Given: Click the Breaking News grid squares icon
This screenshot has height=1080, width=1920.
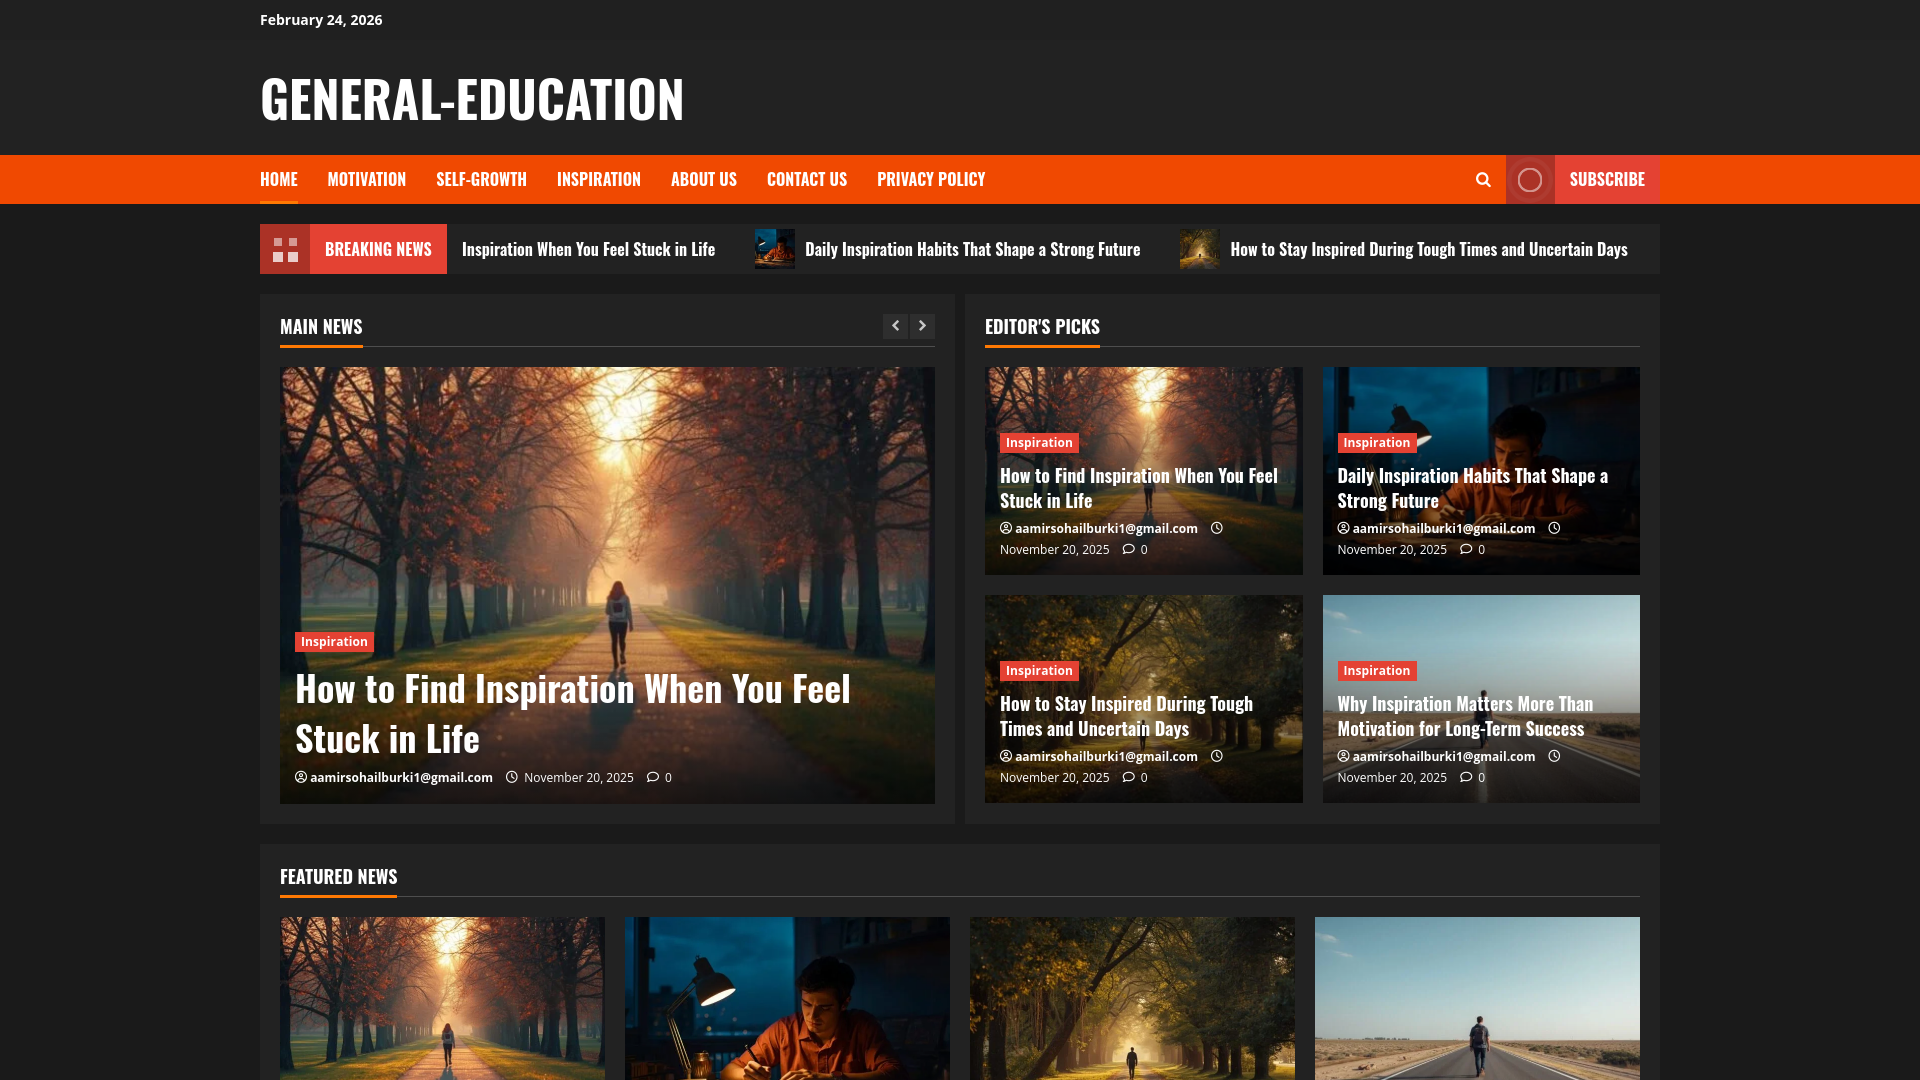Looking at the screenshot, I should (285, 249).
